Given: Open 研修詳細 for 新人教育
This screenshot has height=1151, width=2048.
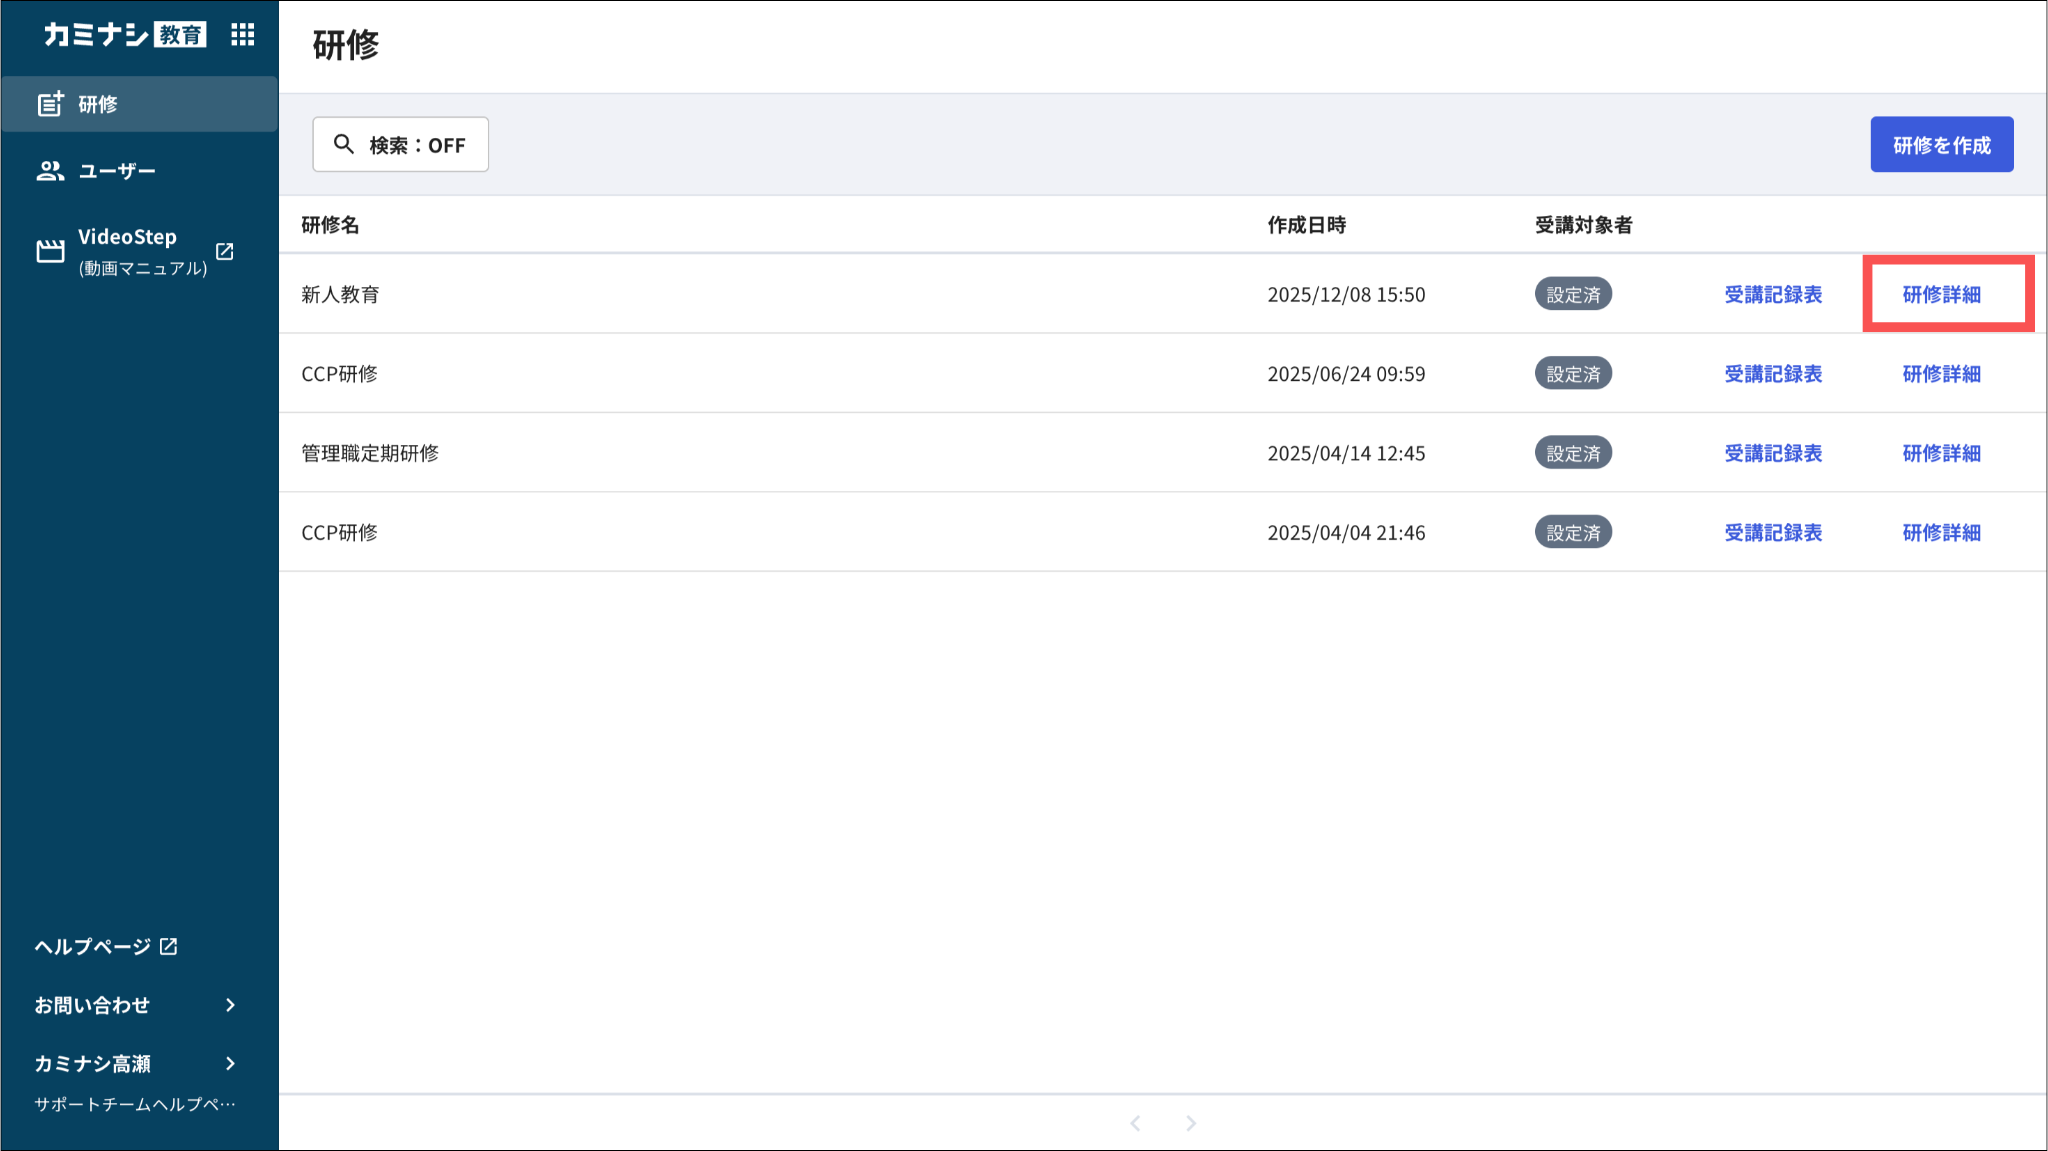Looking at the screenshot, I should [1941, 294].
